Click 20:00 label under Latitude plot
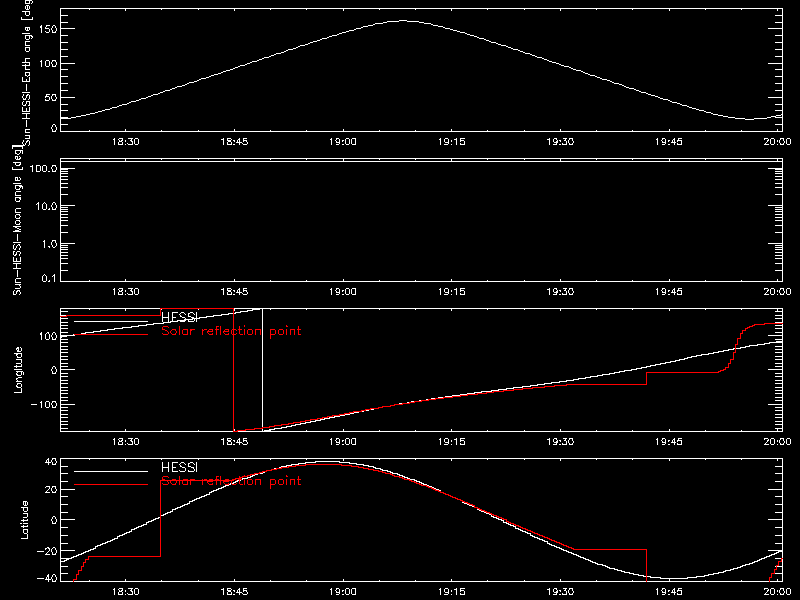The height and width of the screenshot is (600, 800). [777, 592]
